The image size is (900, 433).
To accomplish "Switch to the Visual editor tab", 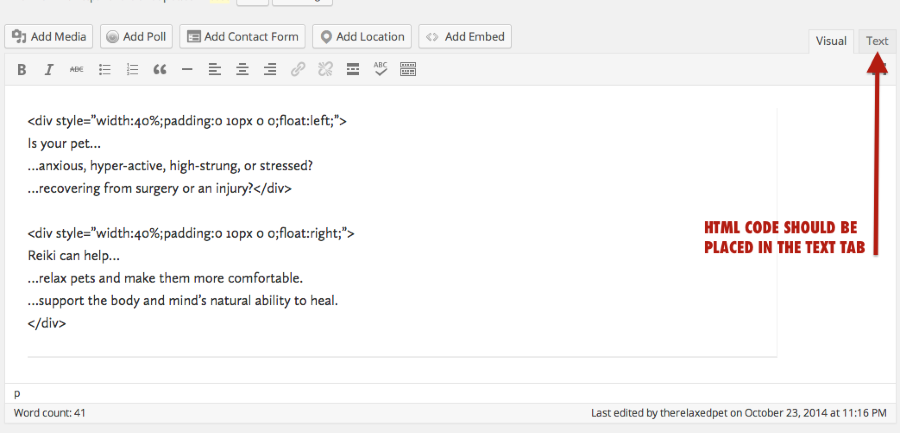I will tap(831, 41).
